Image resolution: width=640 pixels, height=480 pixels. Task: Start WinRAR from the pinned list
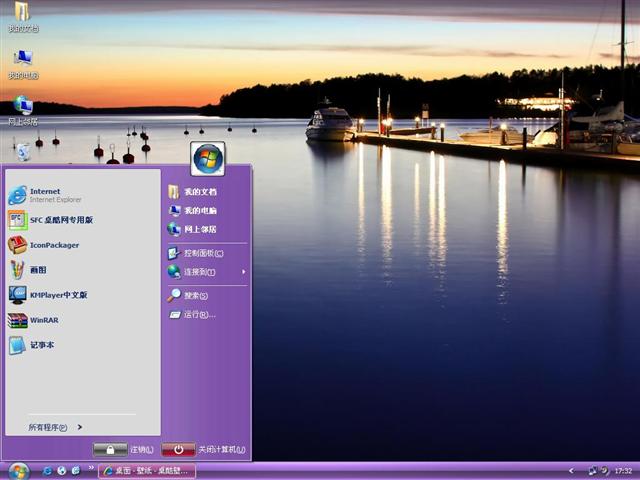[43, 321]
